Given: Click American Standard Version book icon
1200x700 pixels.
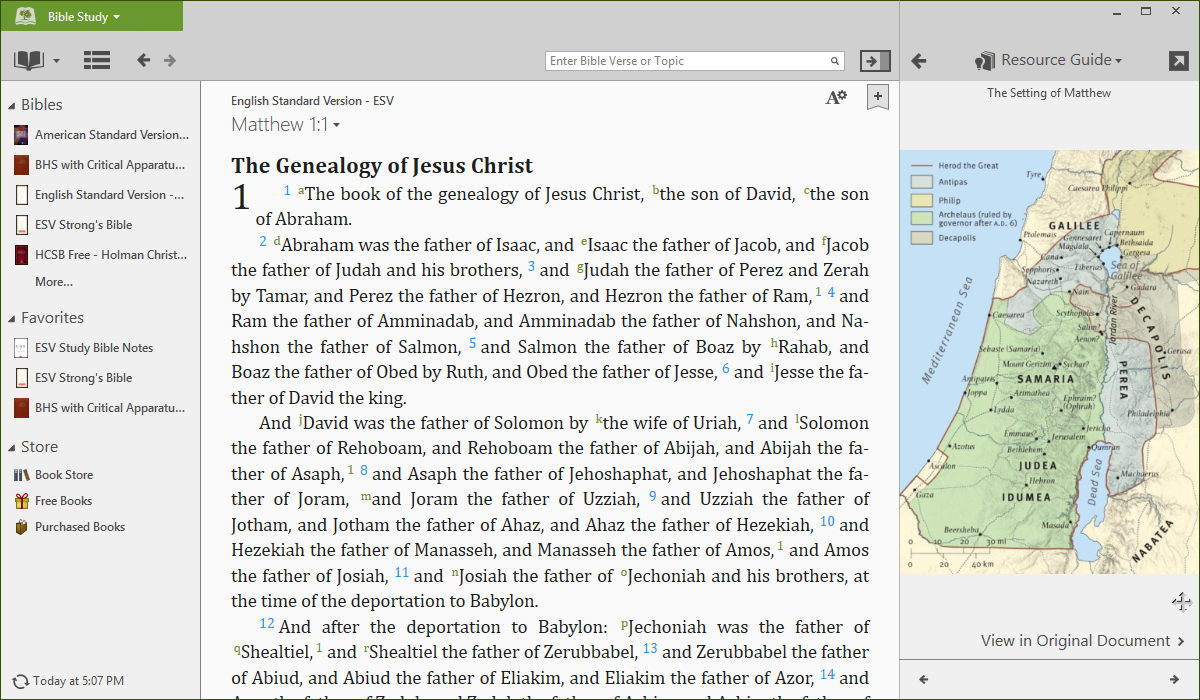Looking at the screenshot, I should [x=21, y=135].
